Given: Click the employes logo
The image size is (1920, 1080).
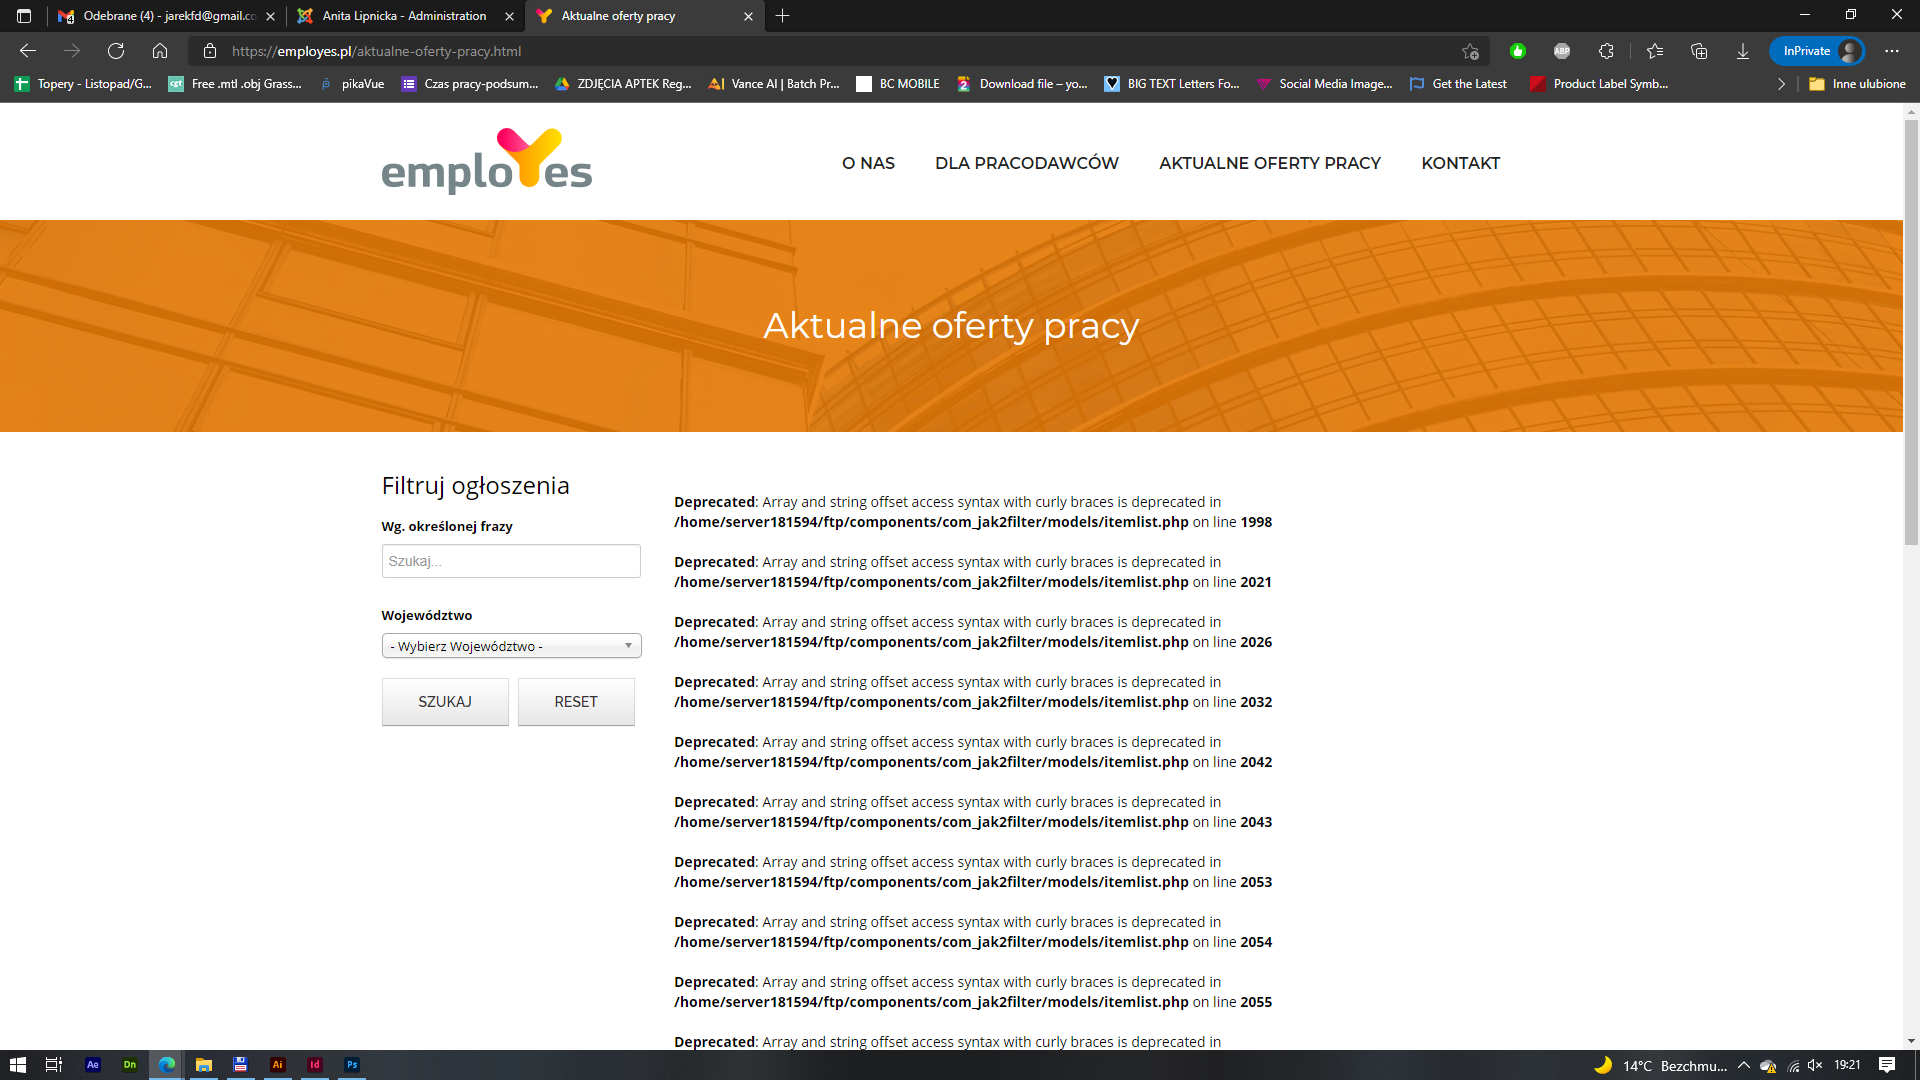Looking at the screenshot, I should [487, 161].
